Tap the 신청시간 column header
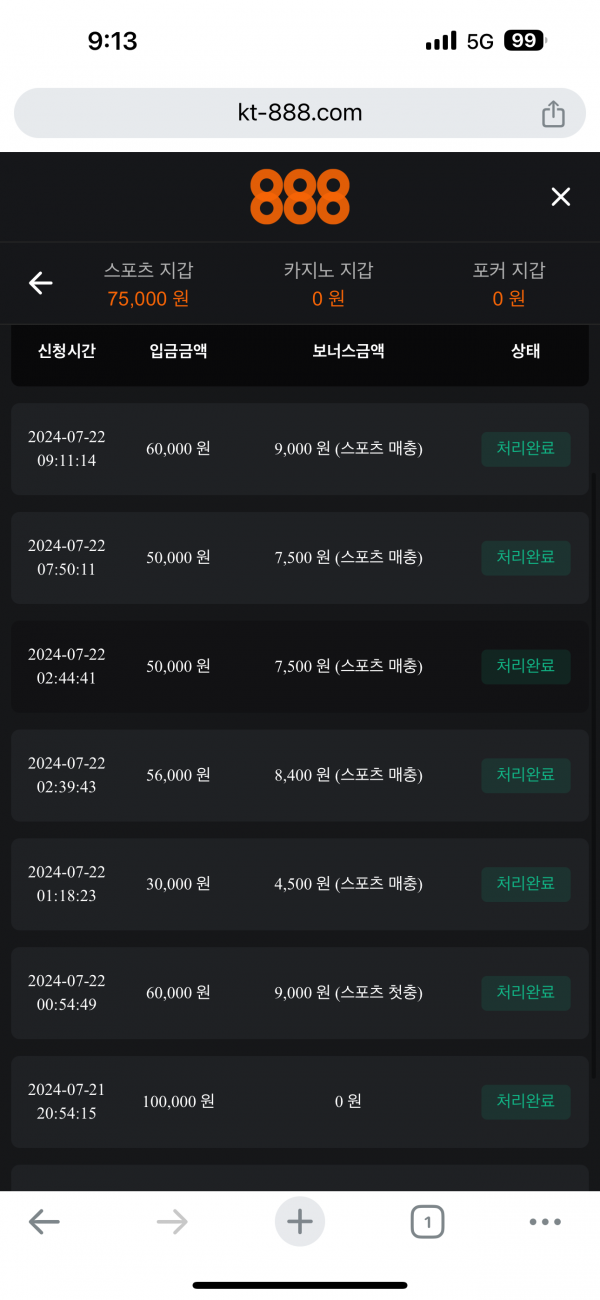The image size is (600, 1300). pyautogui.click(x=66, y=351)
